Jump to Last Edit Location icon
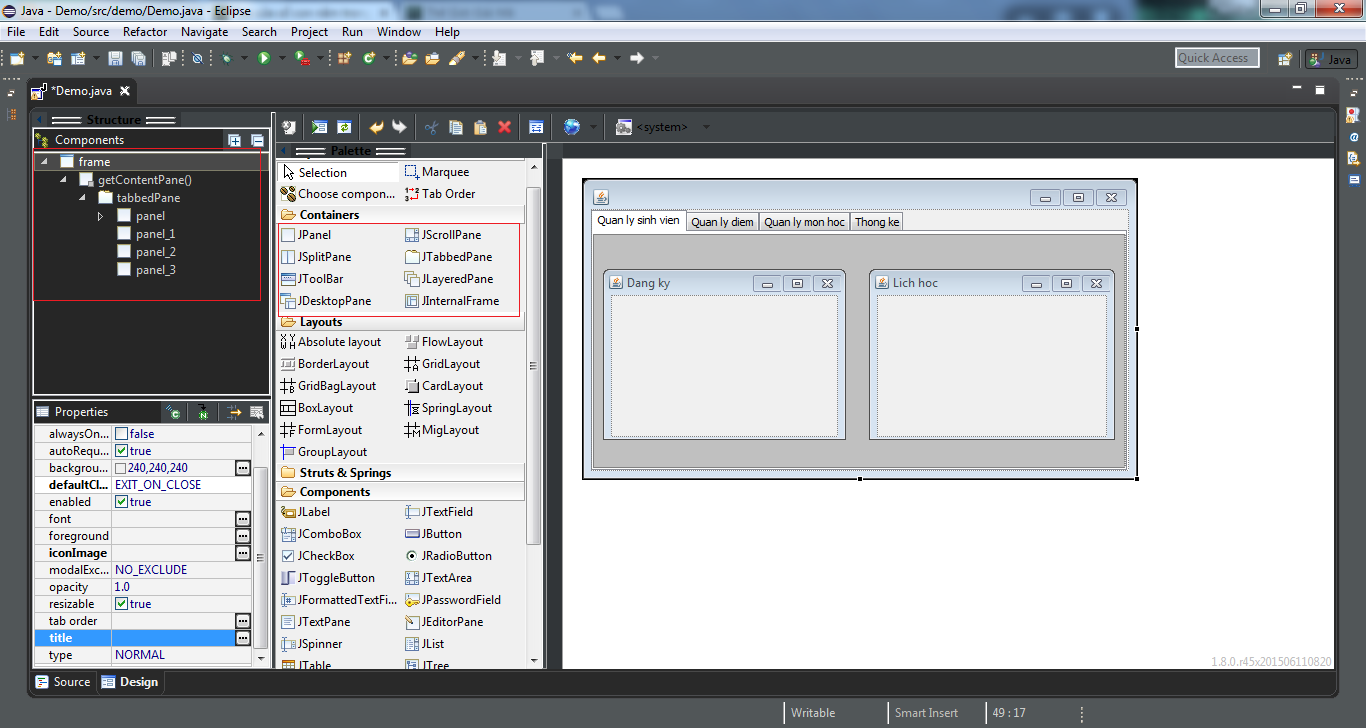Image resolution: width=1366 pixels, height=728 pixels. (575, 58)
